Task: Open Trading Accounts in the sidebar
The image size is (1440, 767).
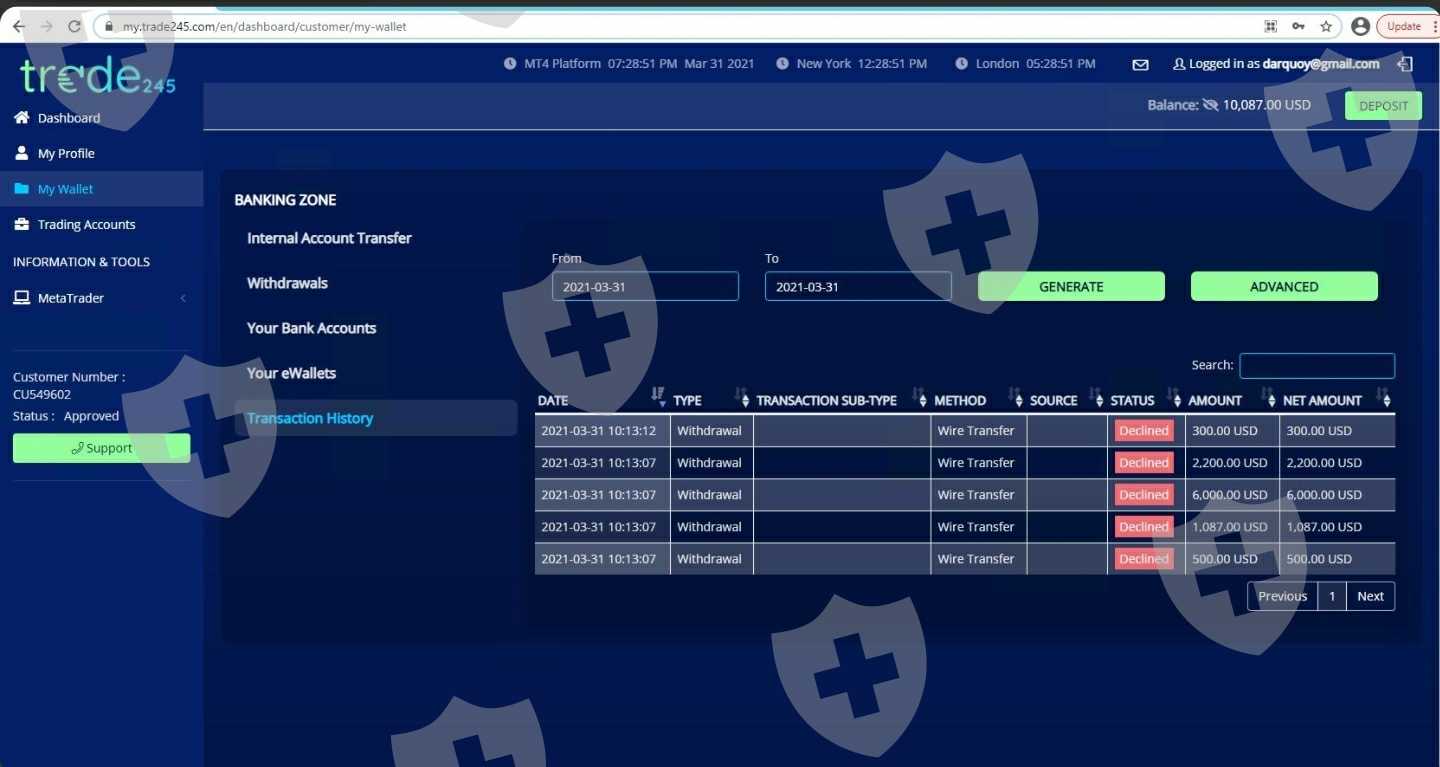Action: (x=86, y=225)
